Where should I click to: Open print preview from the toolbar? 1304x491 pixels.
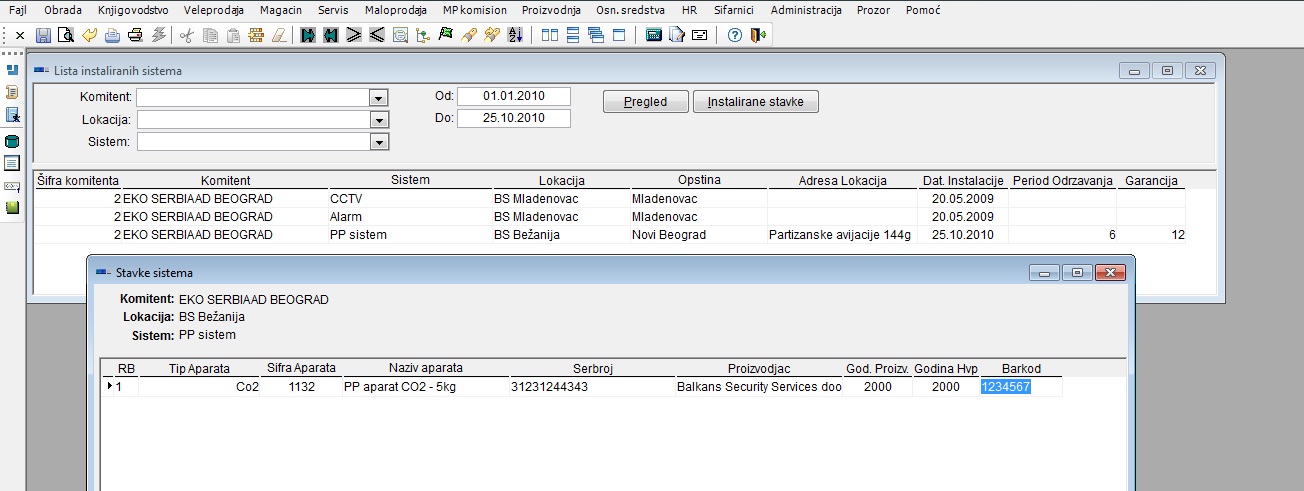[65, 35]
